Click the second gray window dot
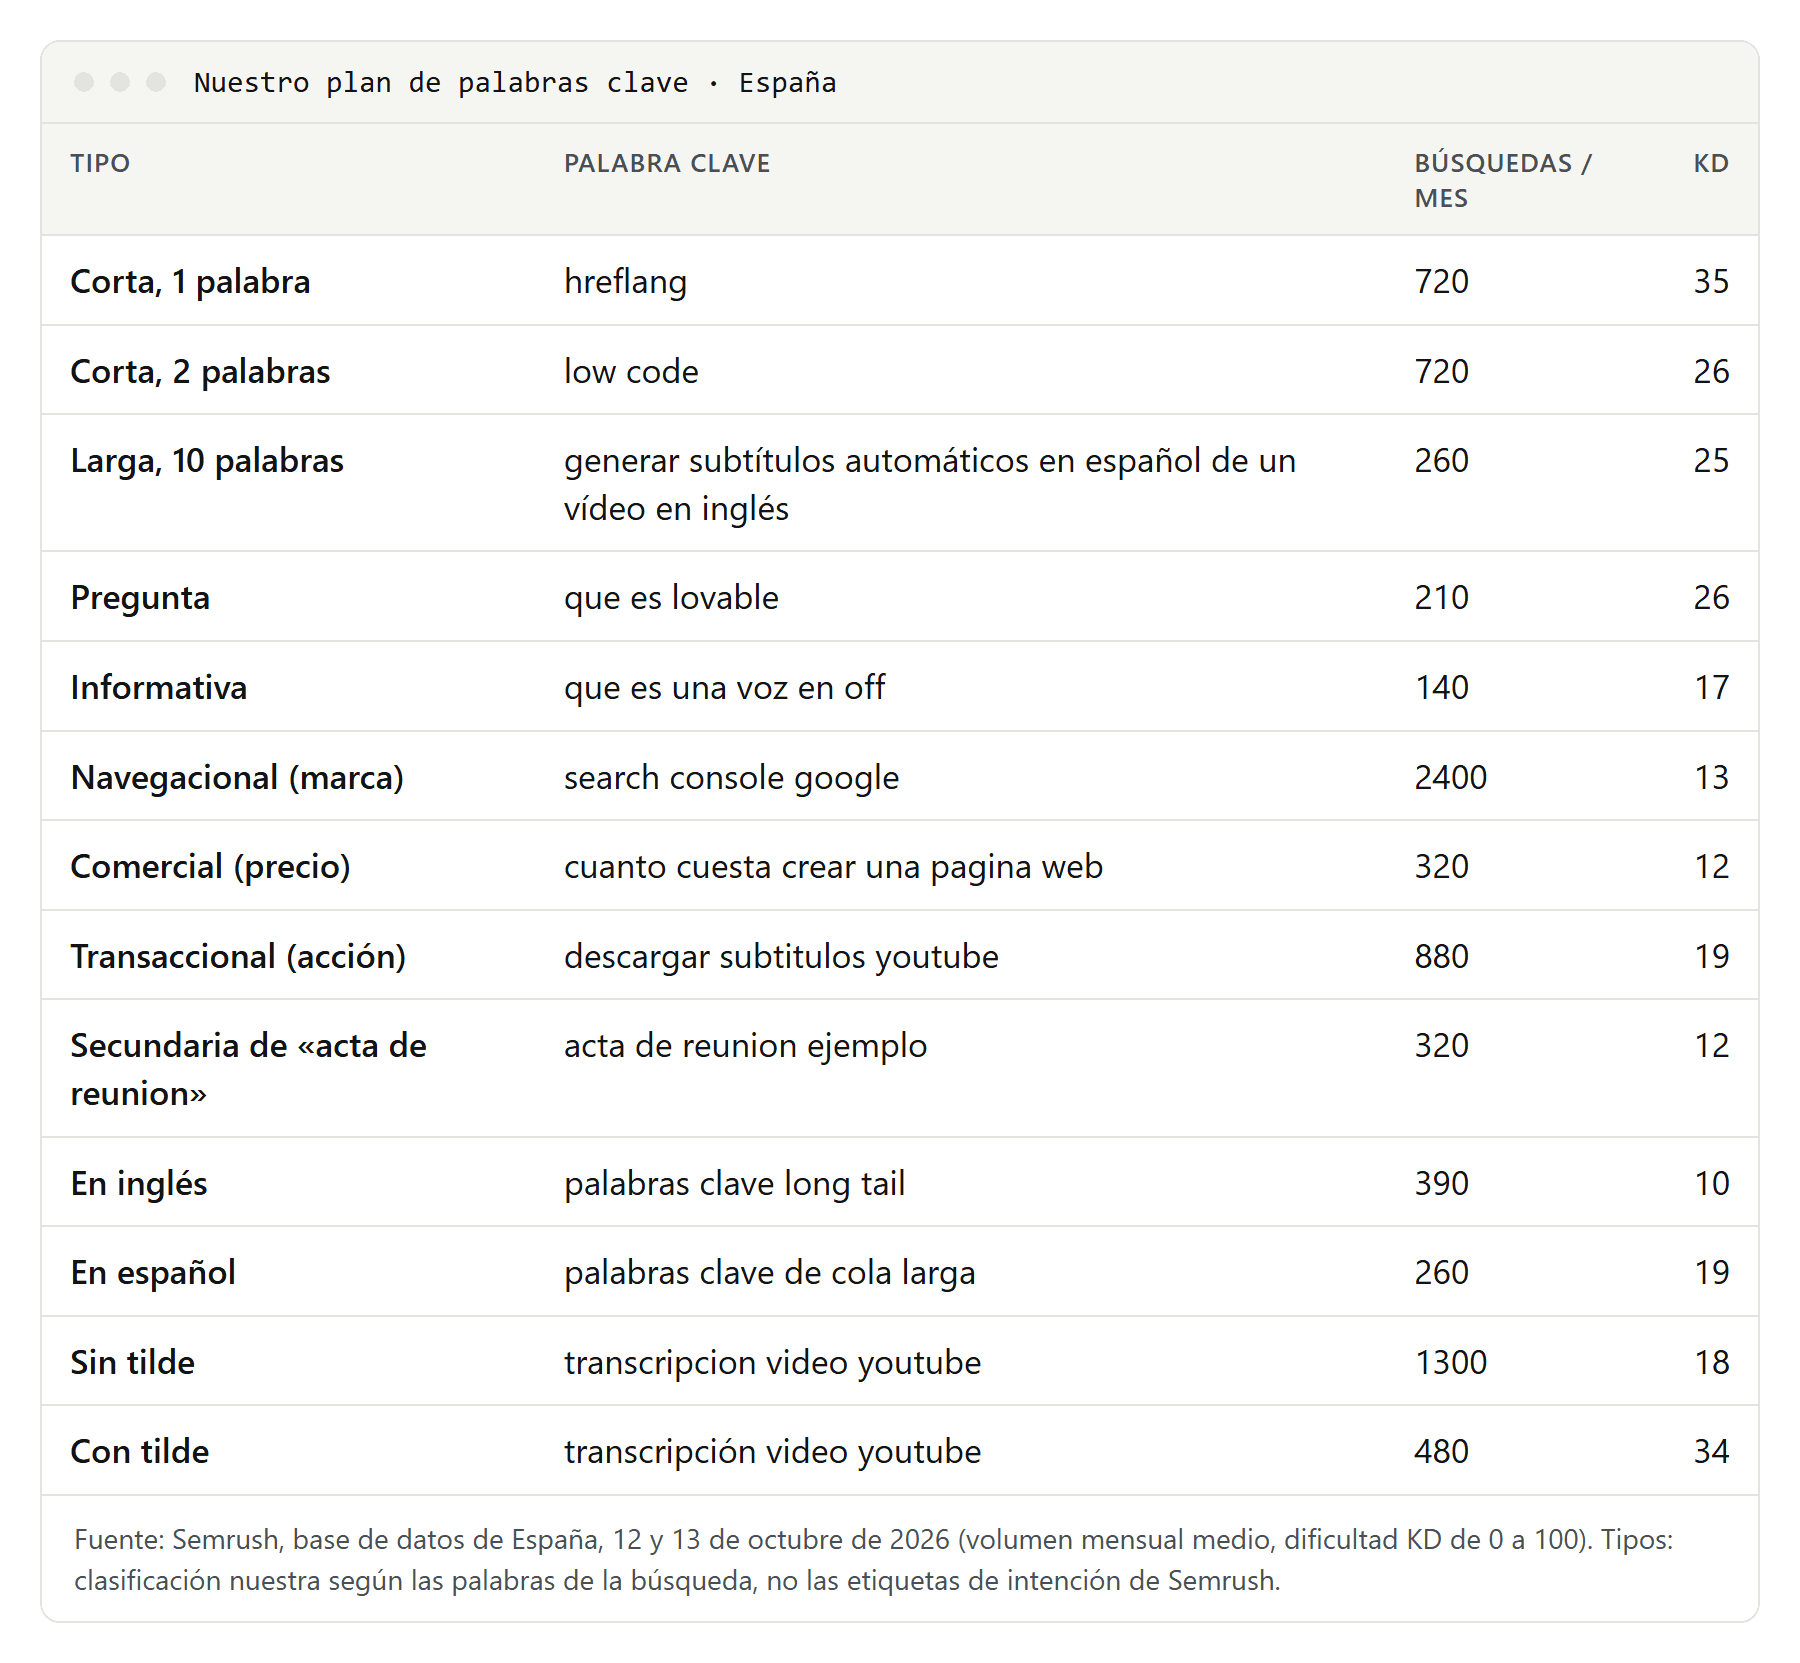This screenshot has height=1663, width=1800. pyautogui.click(x=120, y=82)
